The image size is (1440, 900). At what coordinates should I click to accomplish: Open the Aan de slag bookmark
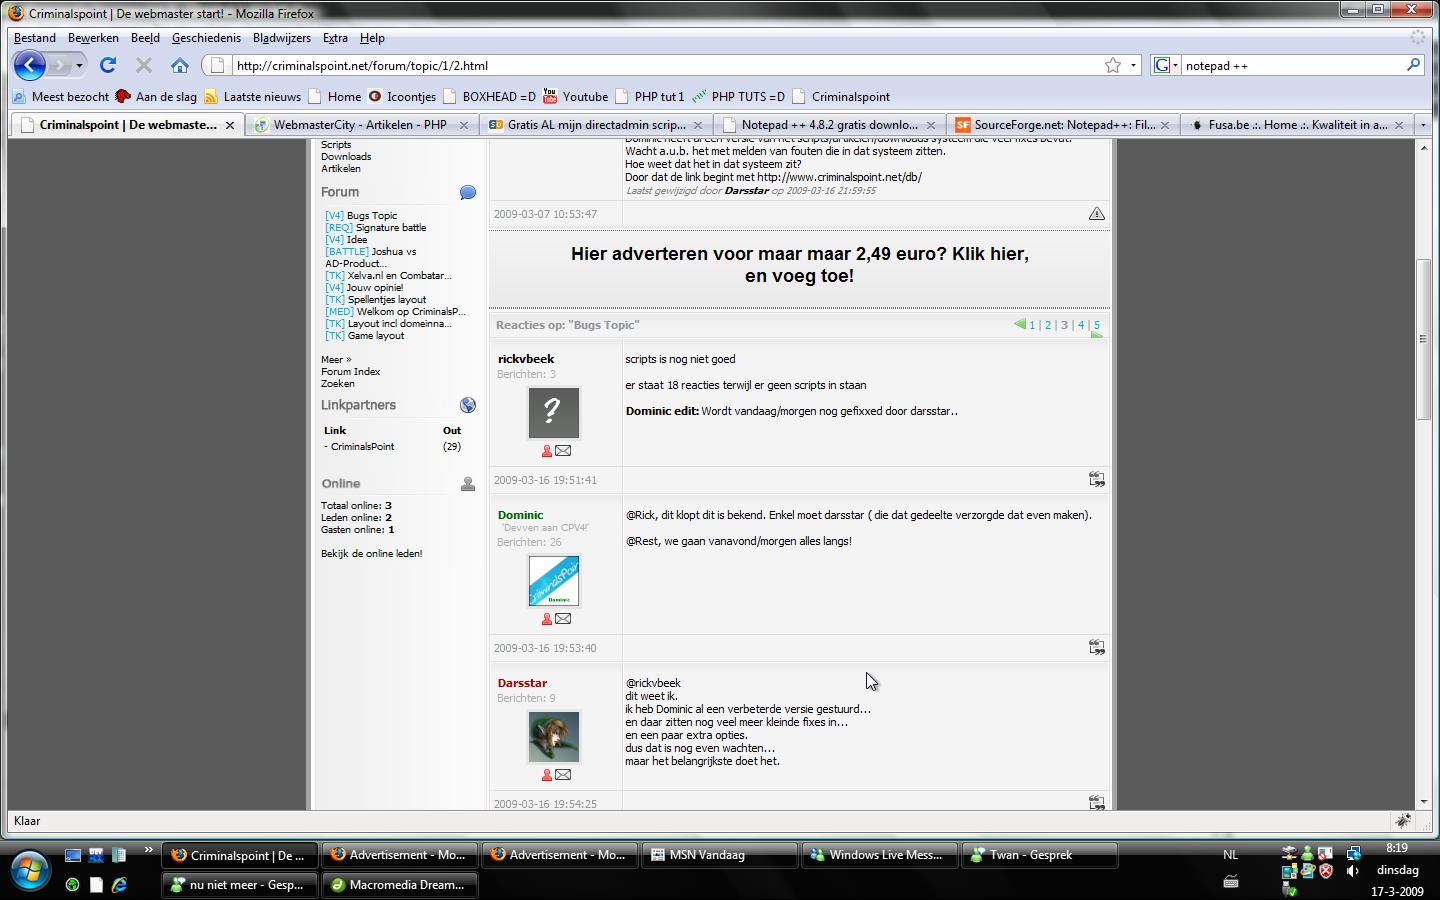click(x=156, y=97)
